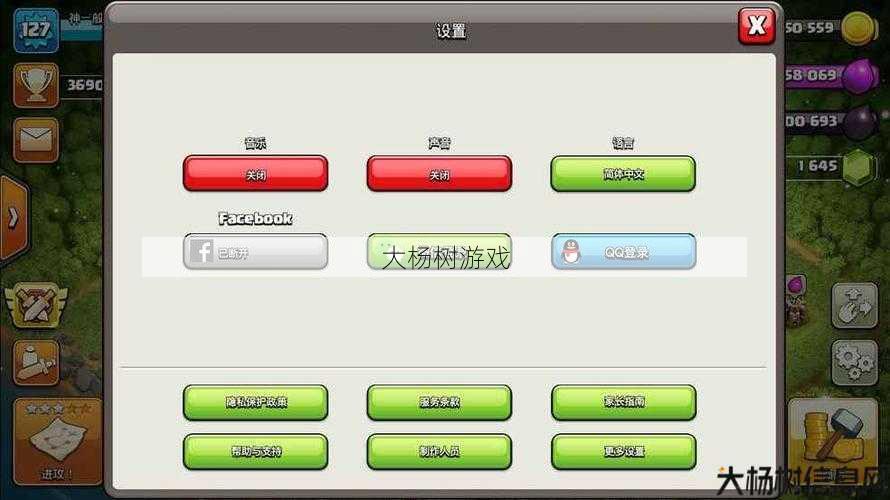Open the mail envelope icon
This screenshot has height=500, width=890.
pyautogui.click(x=36, y=140)
